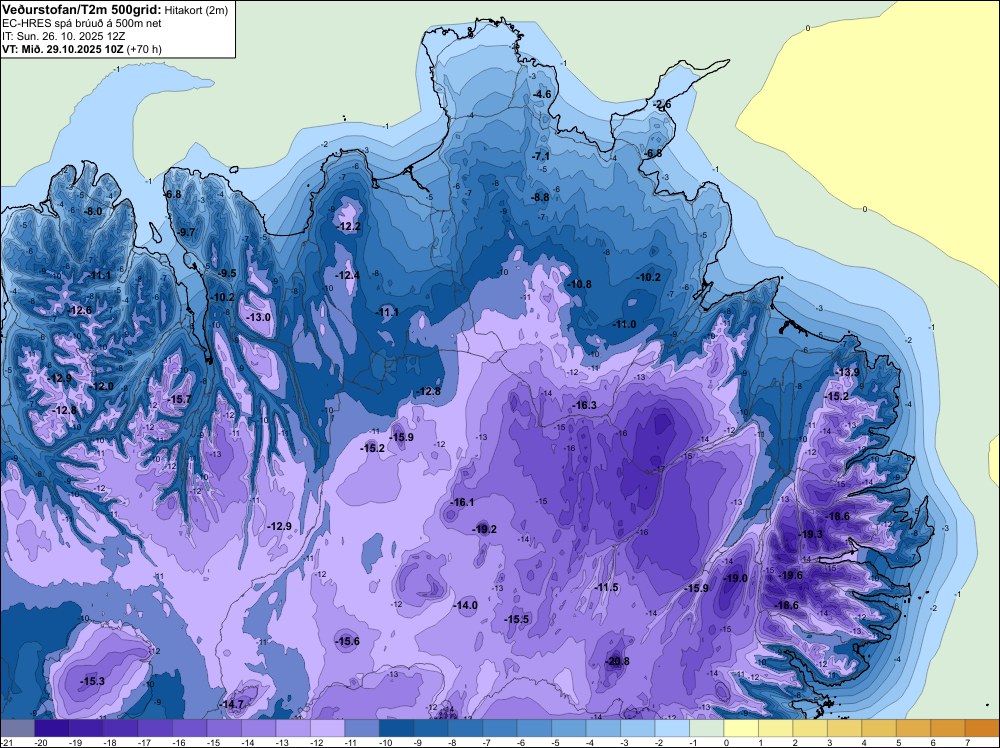Click the grey legend swatch above -21
The height and width of the screenshot is (748, 1000).
[x=17, y=728]
